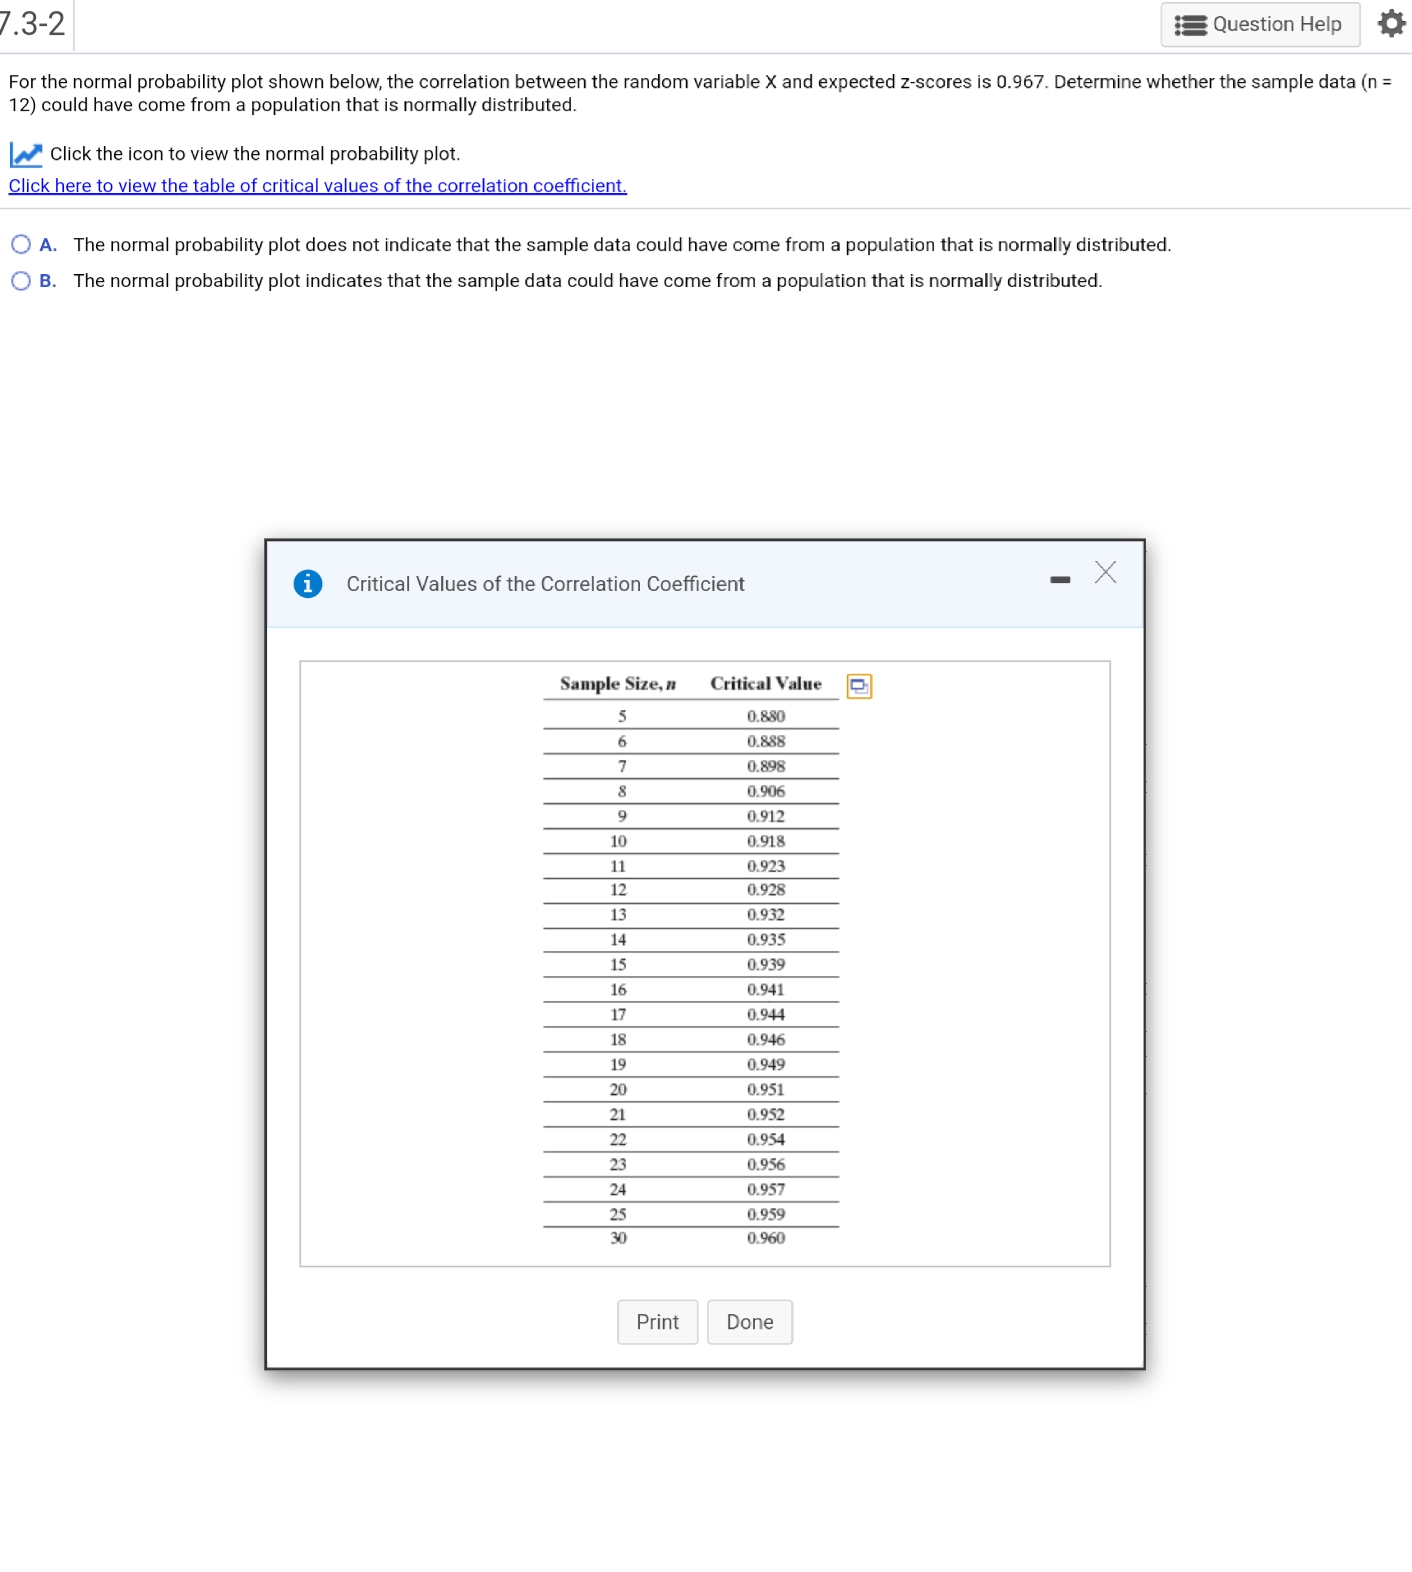Select answer option A radio button
The height and width of the screenshot is (1572, 1412).
pos(21,244)
